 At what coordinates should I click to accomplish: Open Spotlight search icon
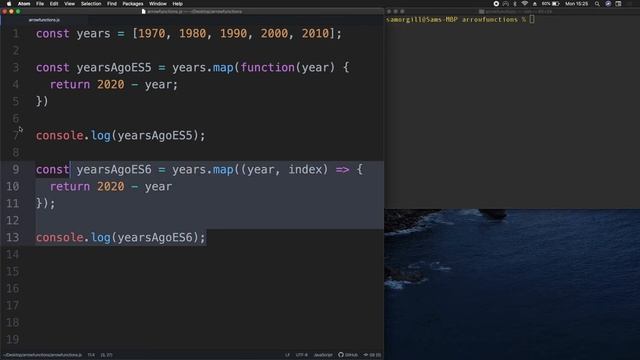click(x=597, y=4)
